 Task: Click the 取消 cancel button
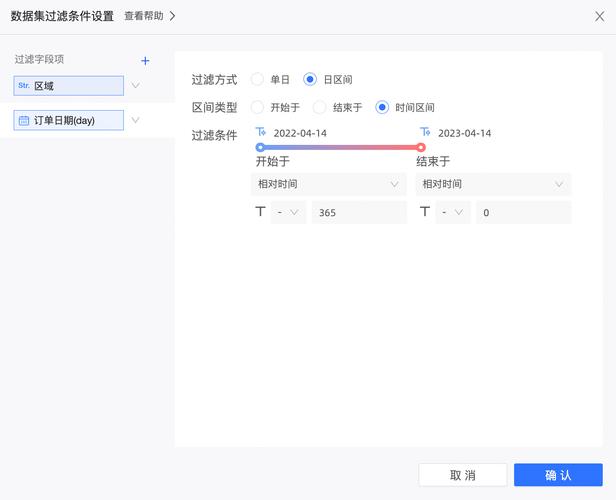coord(463,475)
